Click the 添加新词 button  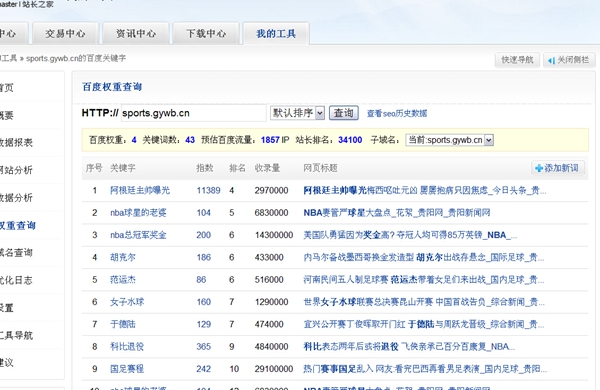(558, 168)
